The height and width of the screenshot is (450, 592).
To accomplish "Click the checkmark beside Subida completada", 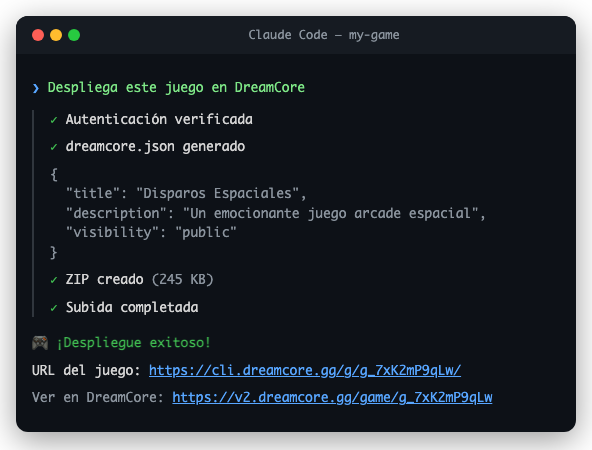I will coord(54,308).
